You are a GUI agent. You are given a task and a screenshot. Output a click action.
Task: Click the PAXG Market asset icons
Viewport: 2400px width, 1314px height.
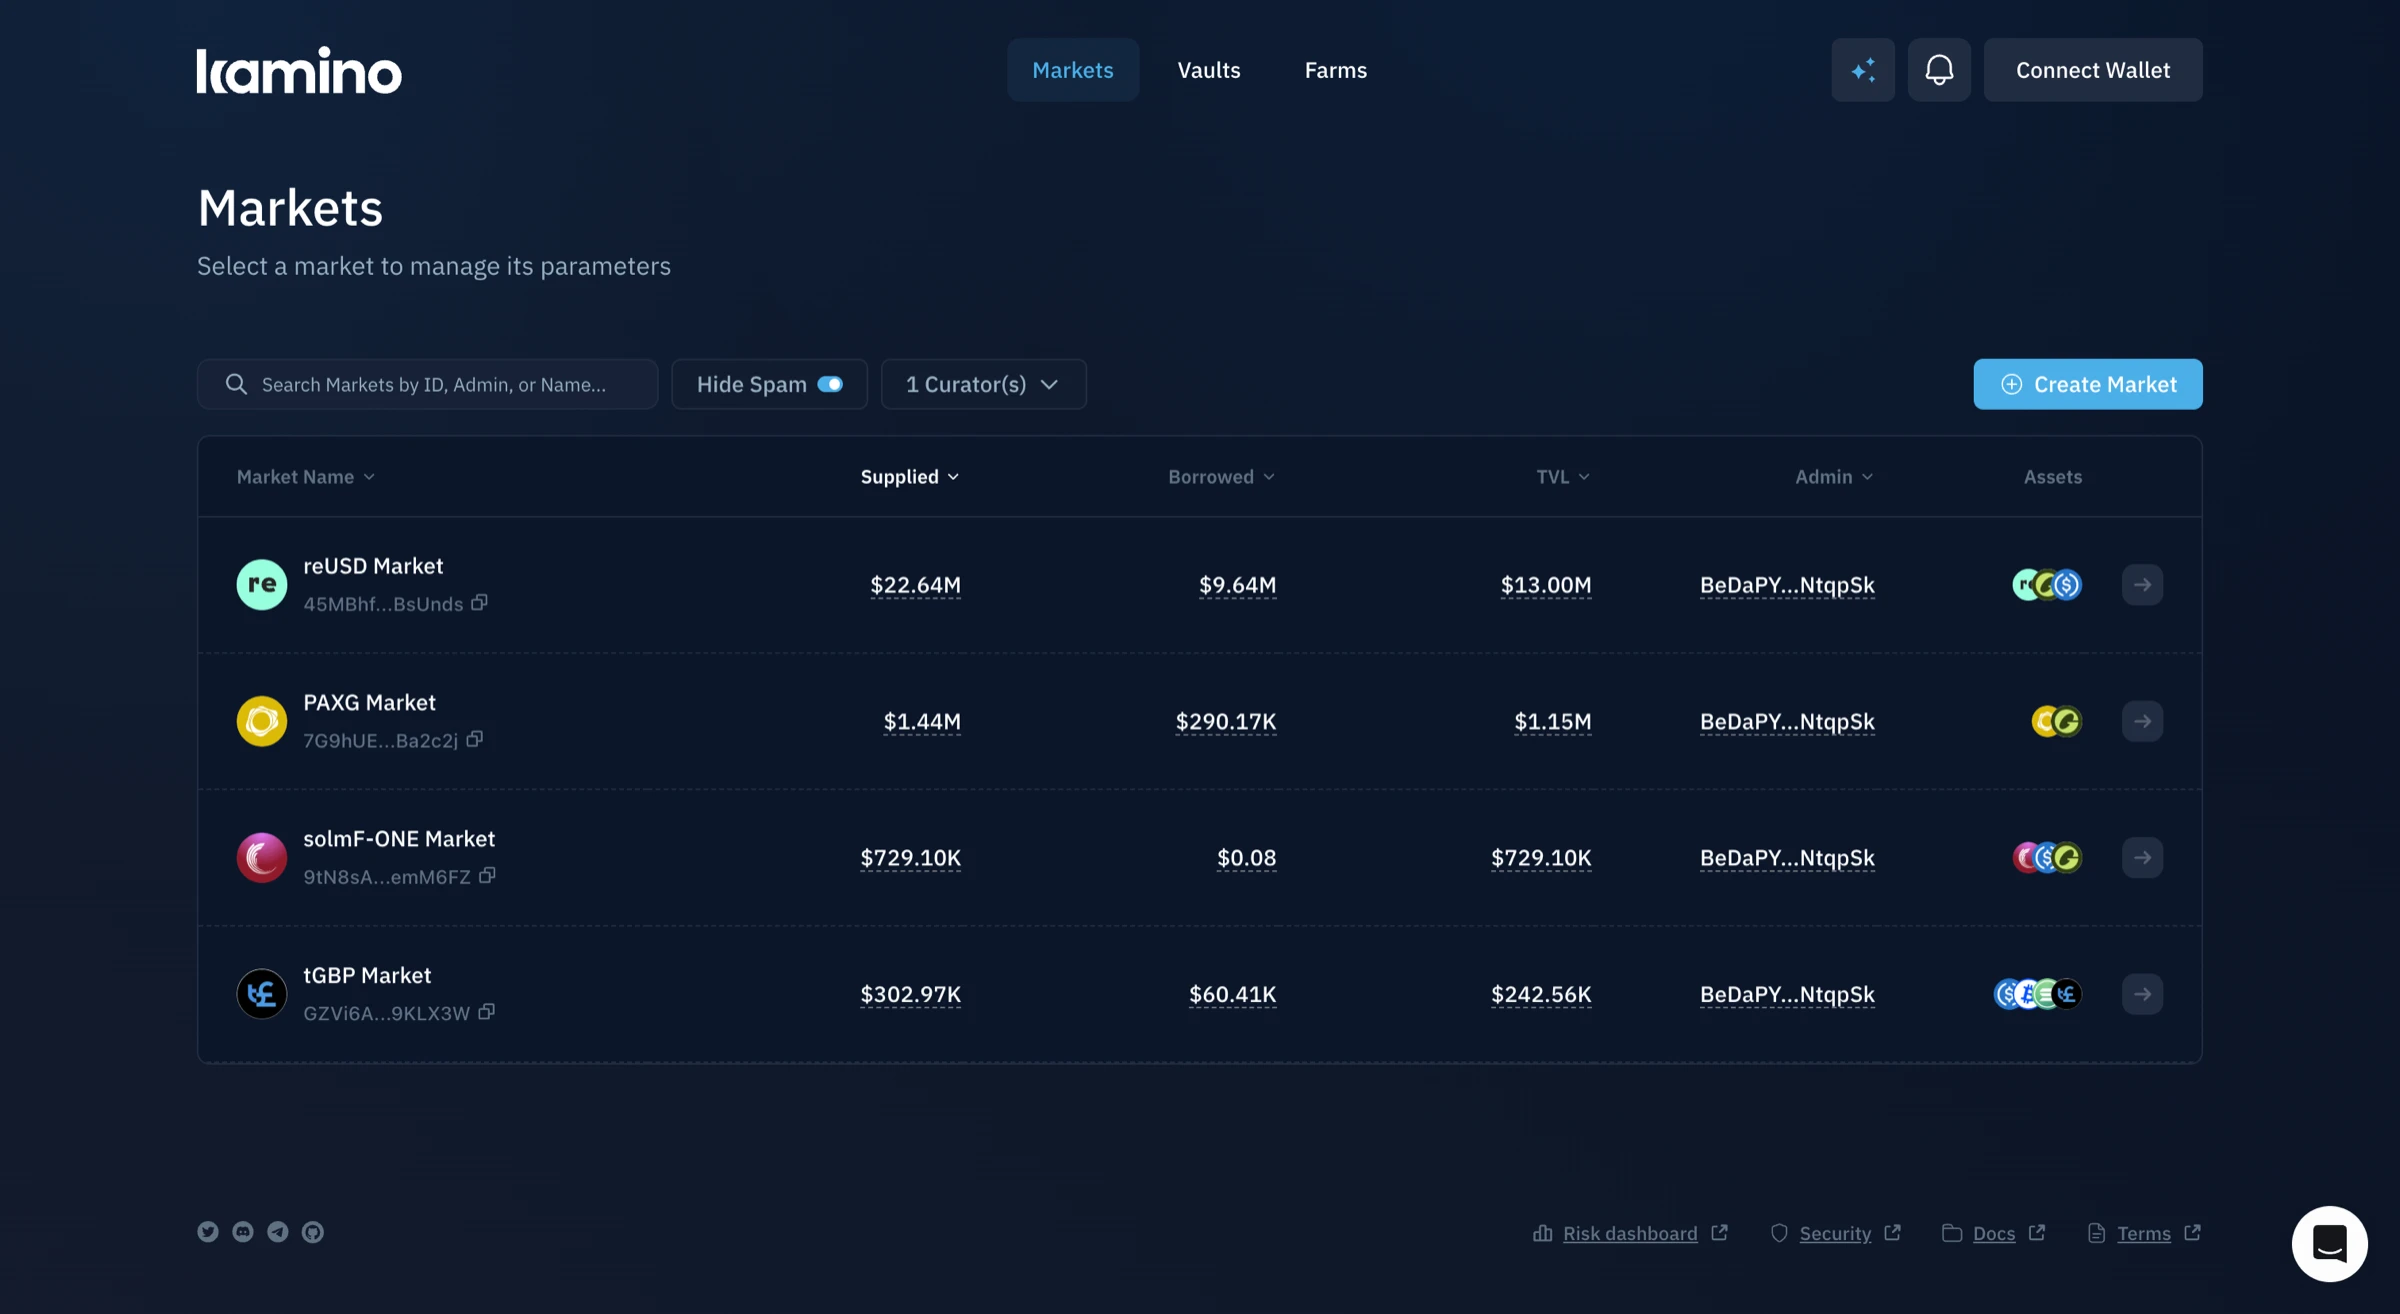(2056, 721)
